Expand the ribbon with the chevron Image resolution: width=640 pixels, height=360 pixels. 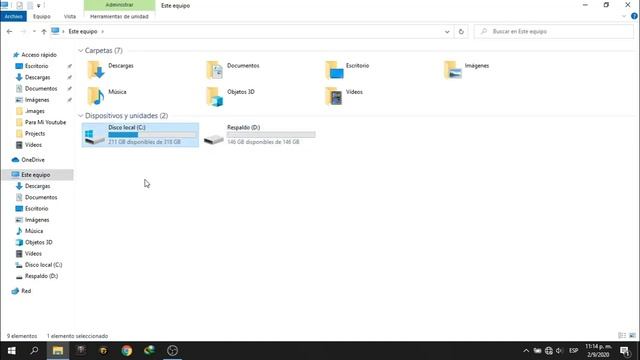pos(624,16)
